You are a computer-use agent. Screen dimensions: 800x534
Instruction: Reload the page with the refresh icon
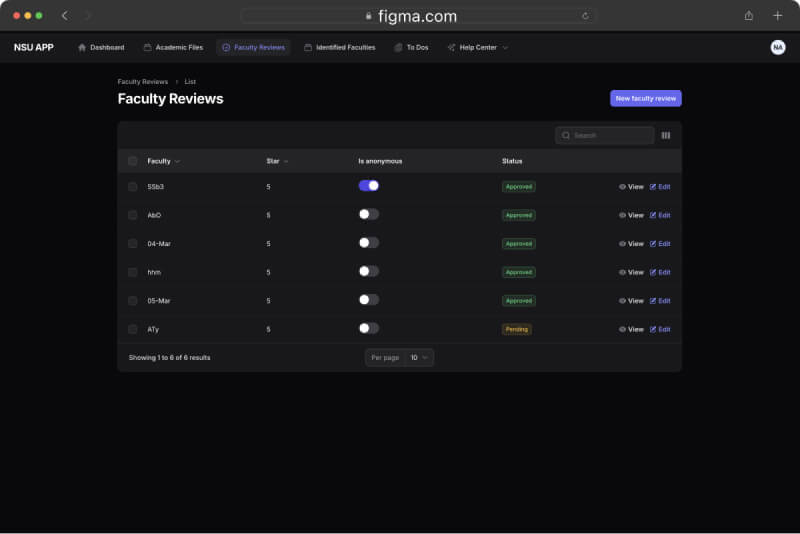(585, 16)
